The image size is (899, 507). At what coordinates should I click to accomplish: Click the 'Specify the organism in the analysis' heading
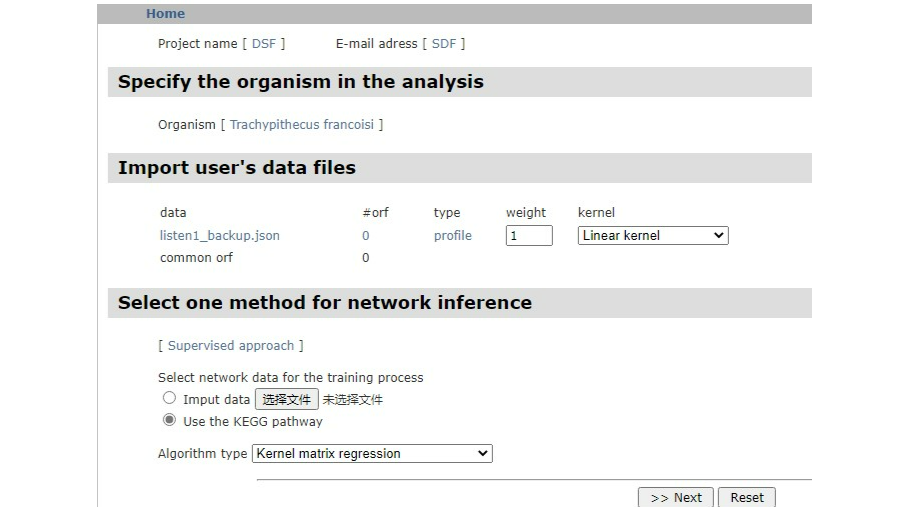[301, 82]
